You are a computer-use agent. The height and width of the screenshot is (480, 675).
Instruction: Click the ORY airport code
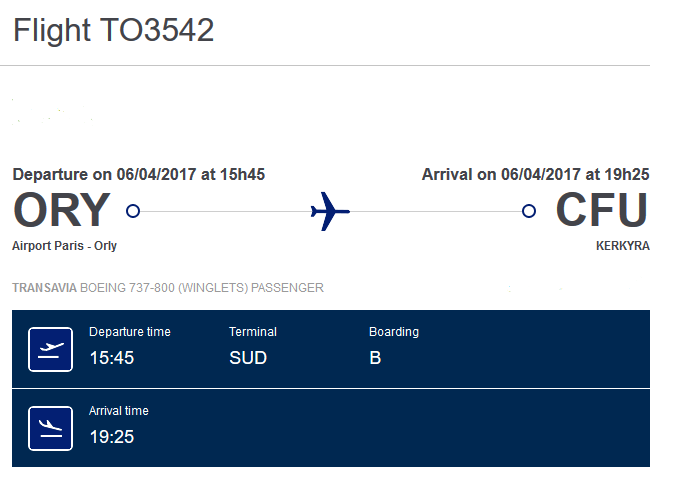62,210
